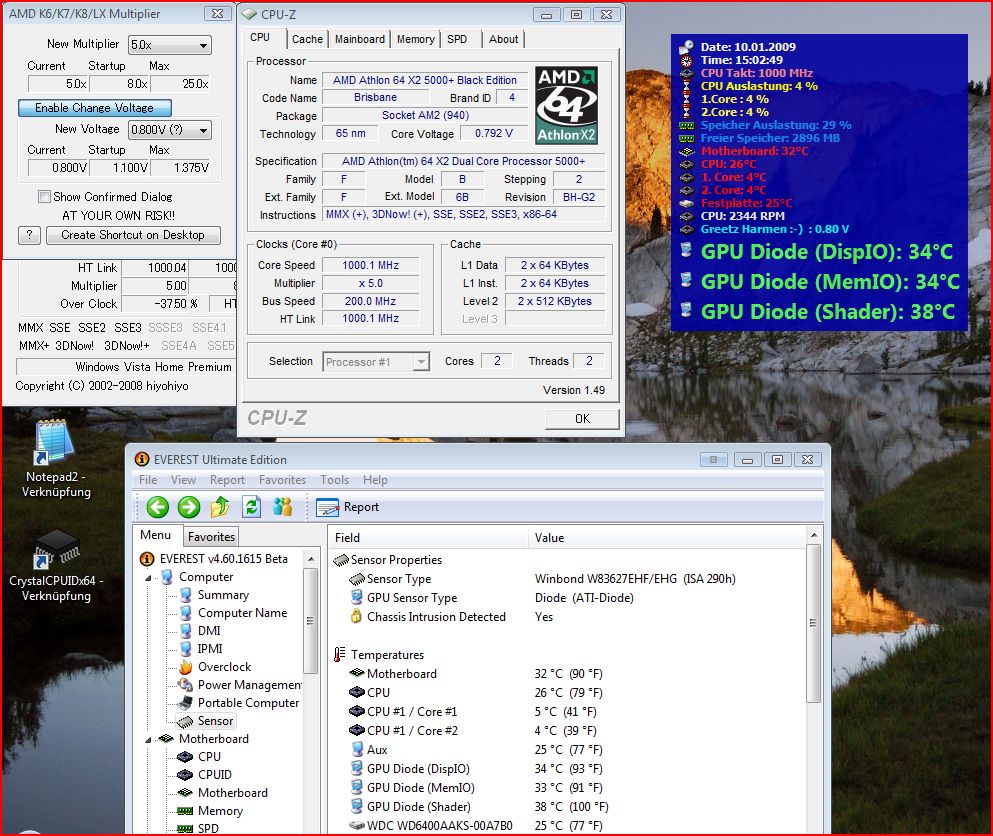993x836 pixels.
Task: Click the question mark help button
Action: click(29, 235)
